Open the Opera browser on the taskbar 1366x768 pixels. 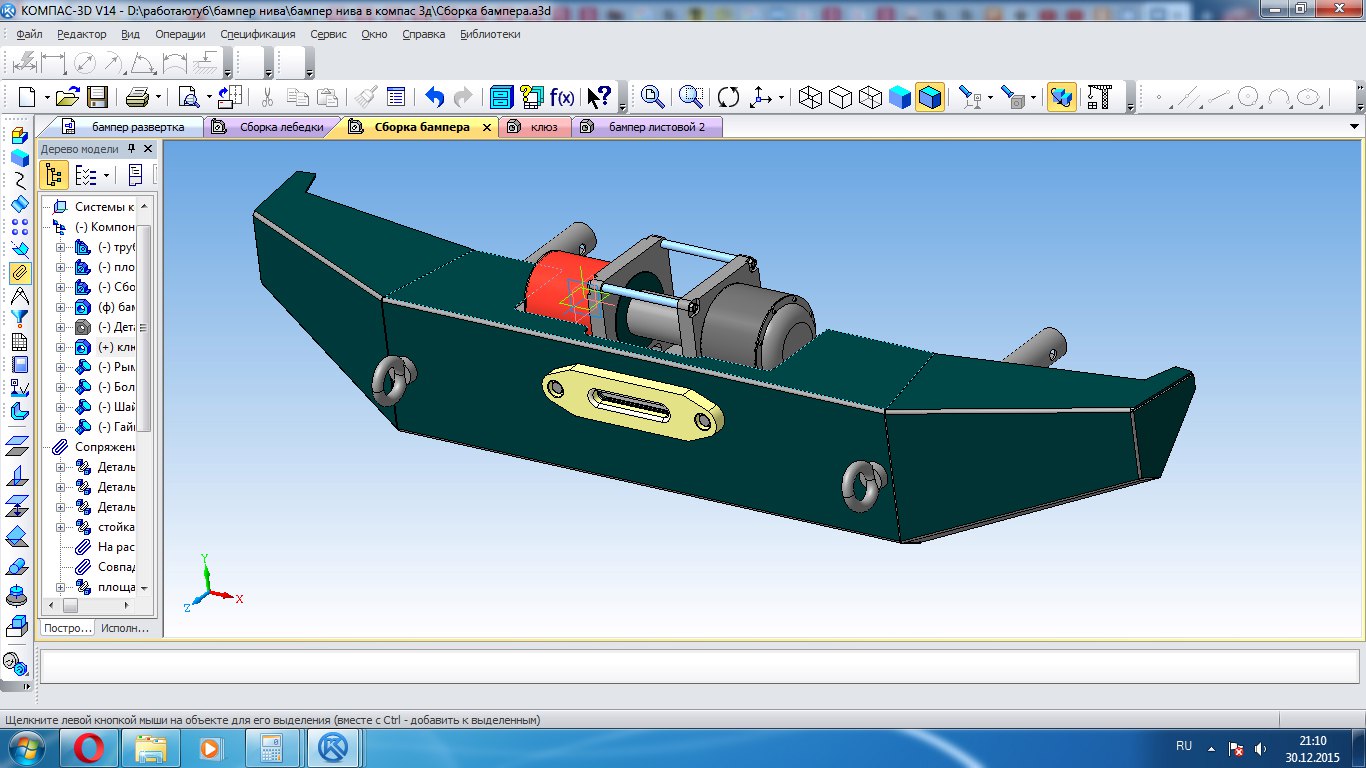click(88, 748)
